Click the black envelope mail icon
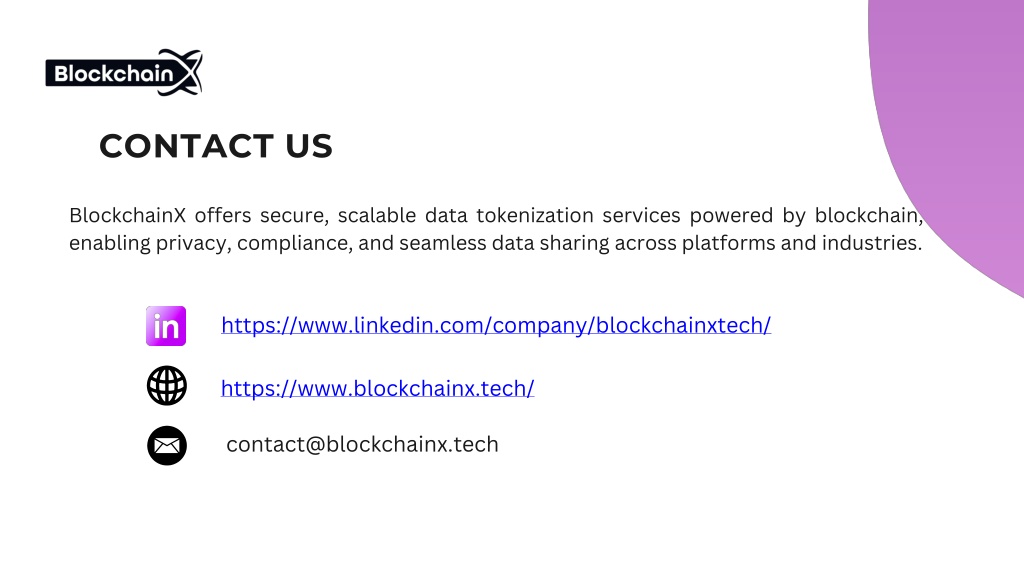Viewport: 1024px width, 576px height. coord(167,445)
